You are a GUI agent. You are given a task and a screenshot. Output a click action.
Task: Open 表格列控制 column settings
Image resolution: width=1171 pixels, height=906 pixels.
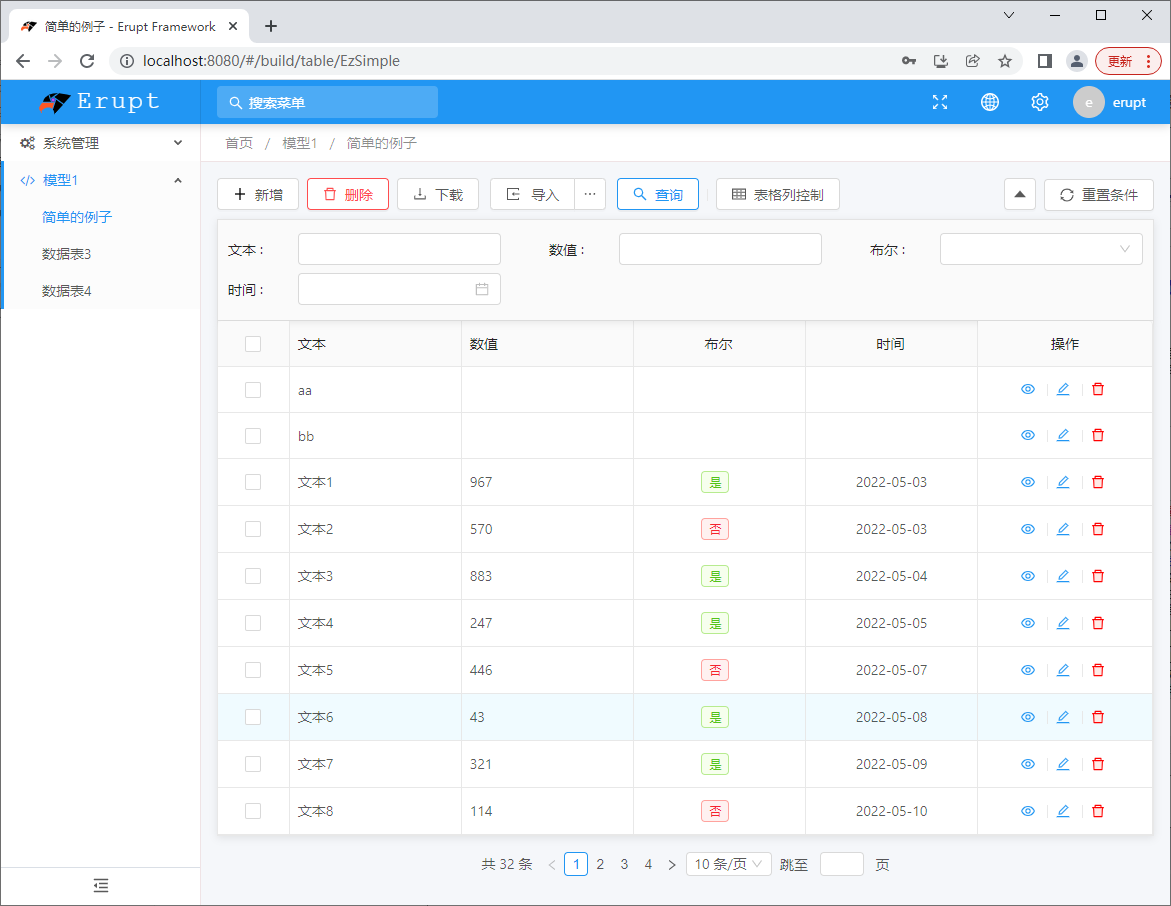pos(777,194)
